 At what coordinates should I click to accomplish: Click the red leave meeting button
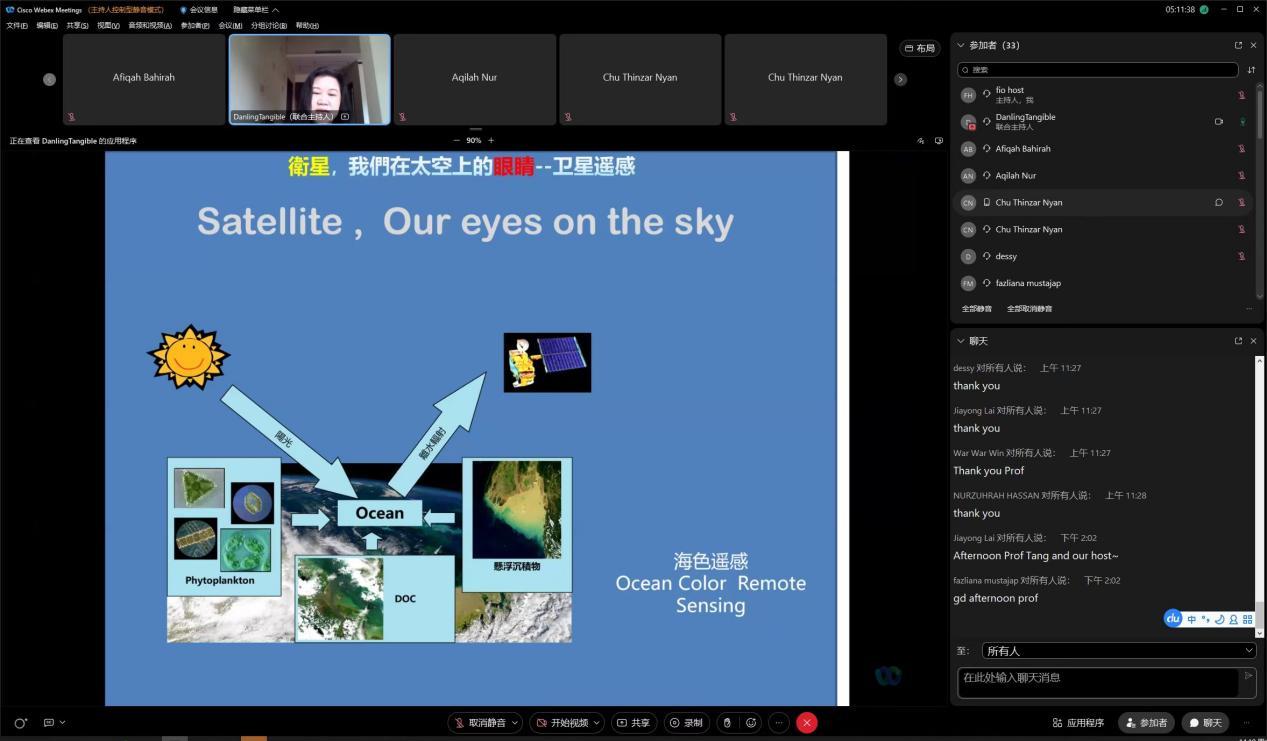(807, 722)
